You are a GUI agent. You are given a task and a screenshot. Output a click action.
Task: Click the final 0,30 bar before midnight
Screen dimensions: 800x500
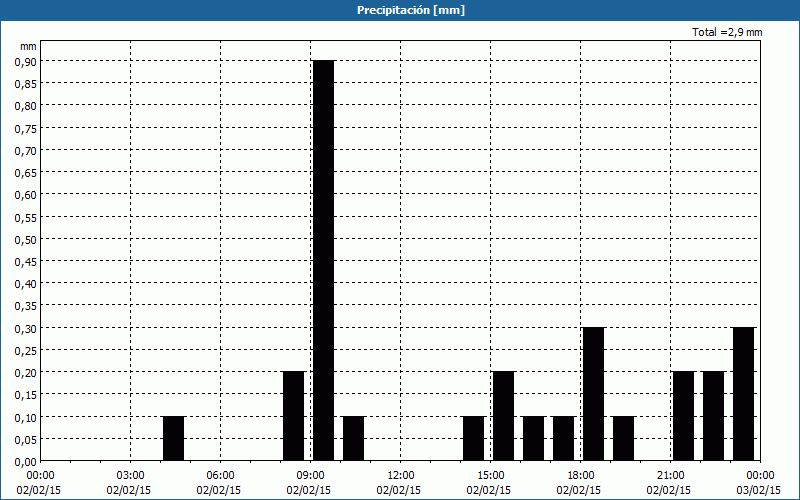pyautogui.click(x=743, y=394)
